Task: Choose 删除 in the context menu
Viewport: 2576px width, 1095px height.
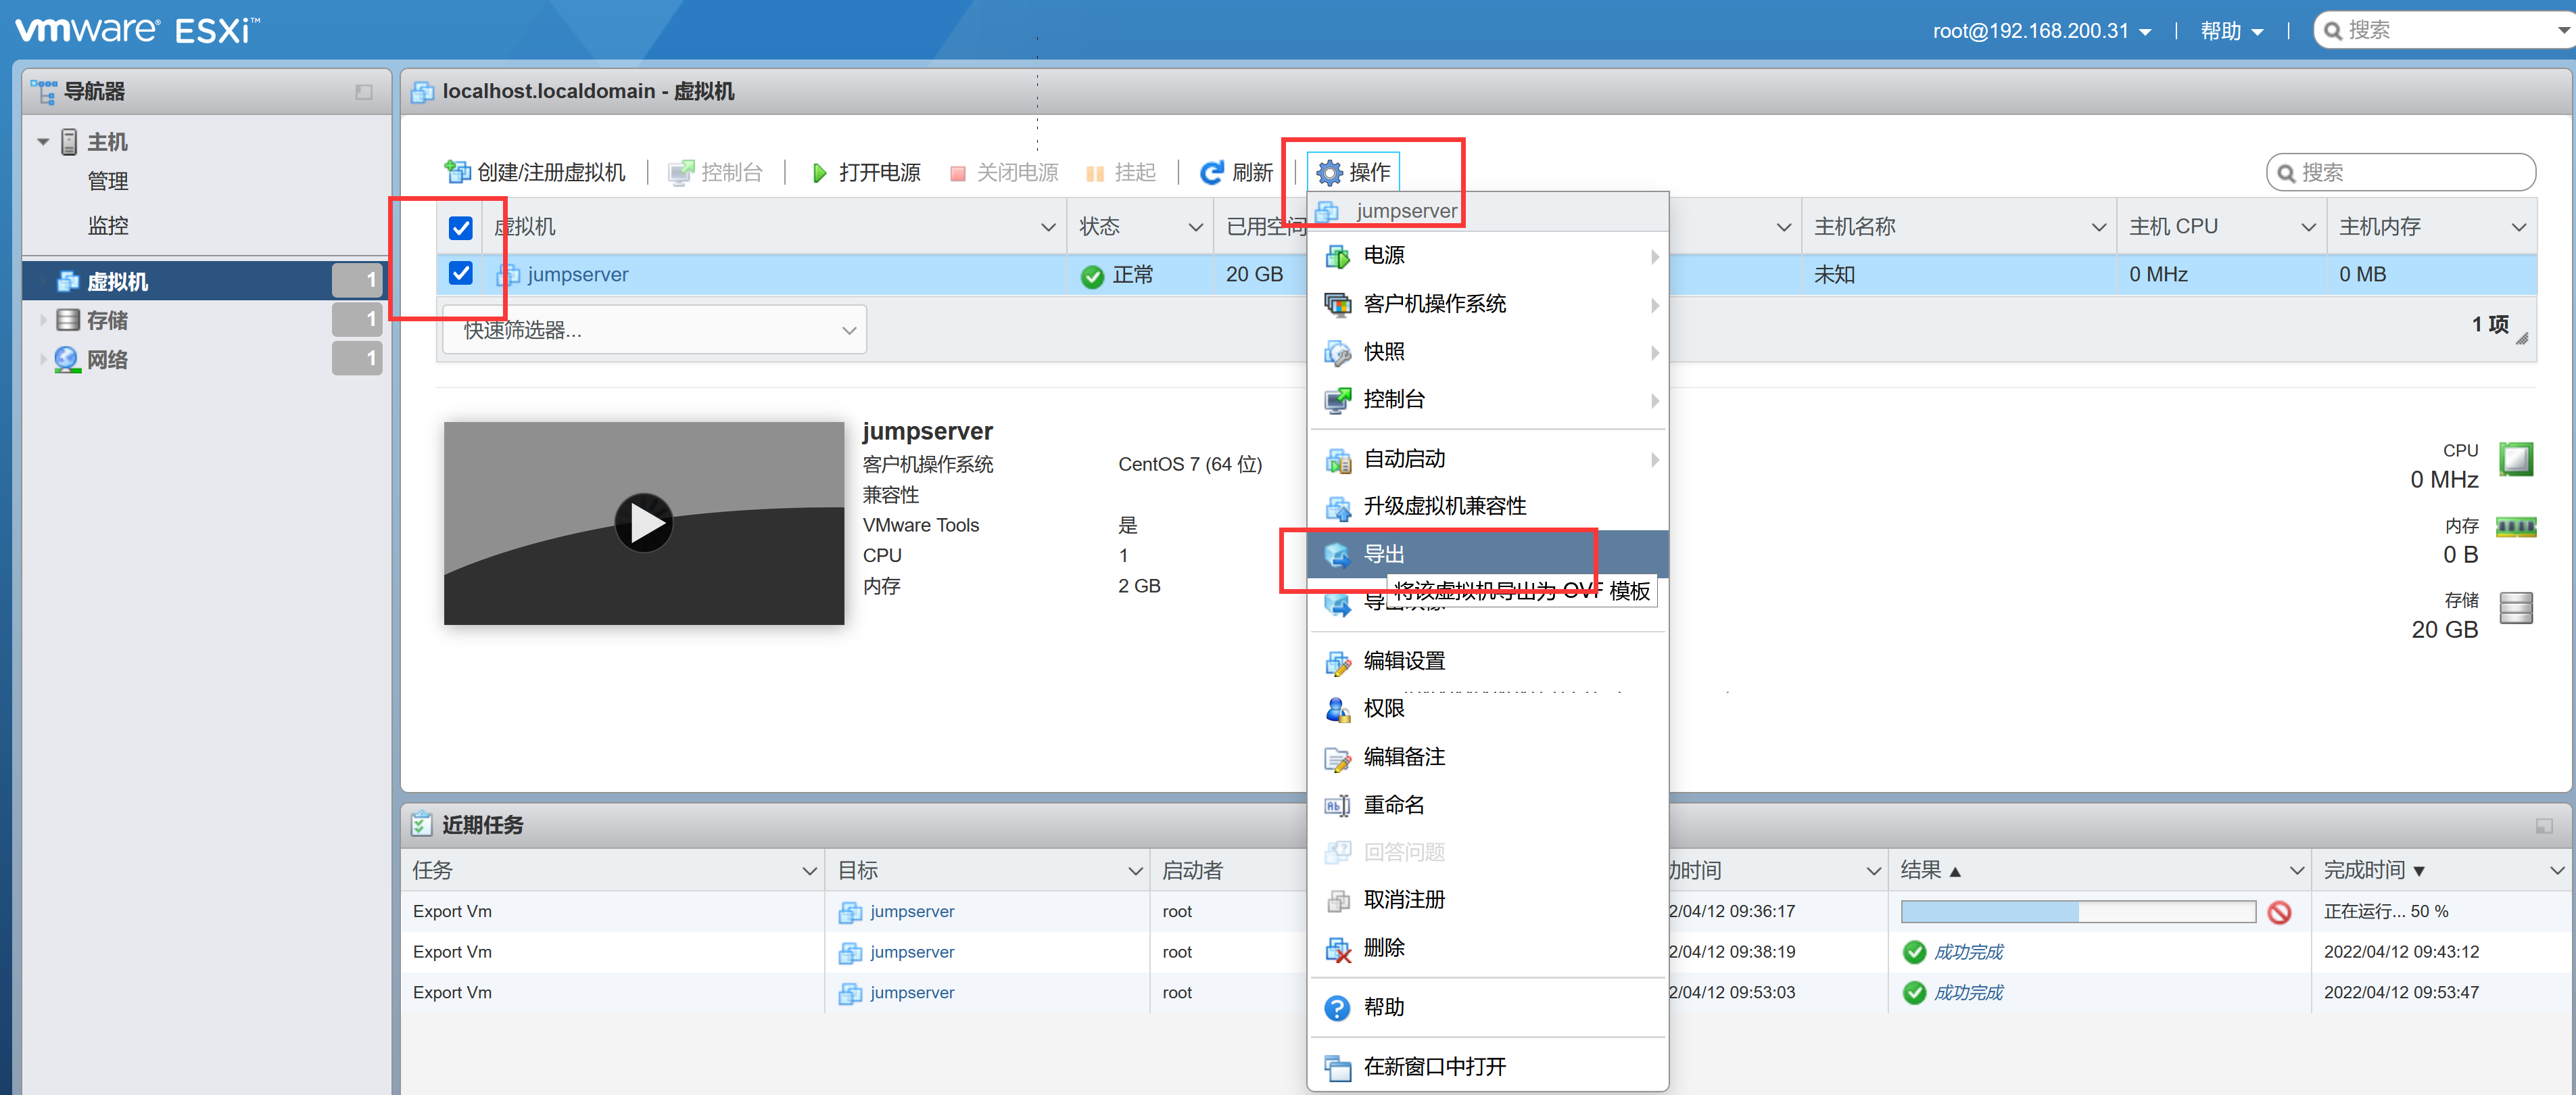Action: click(1385, 948)
